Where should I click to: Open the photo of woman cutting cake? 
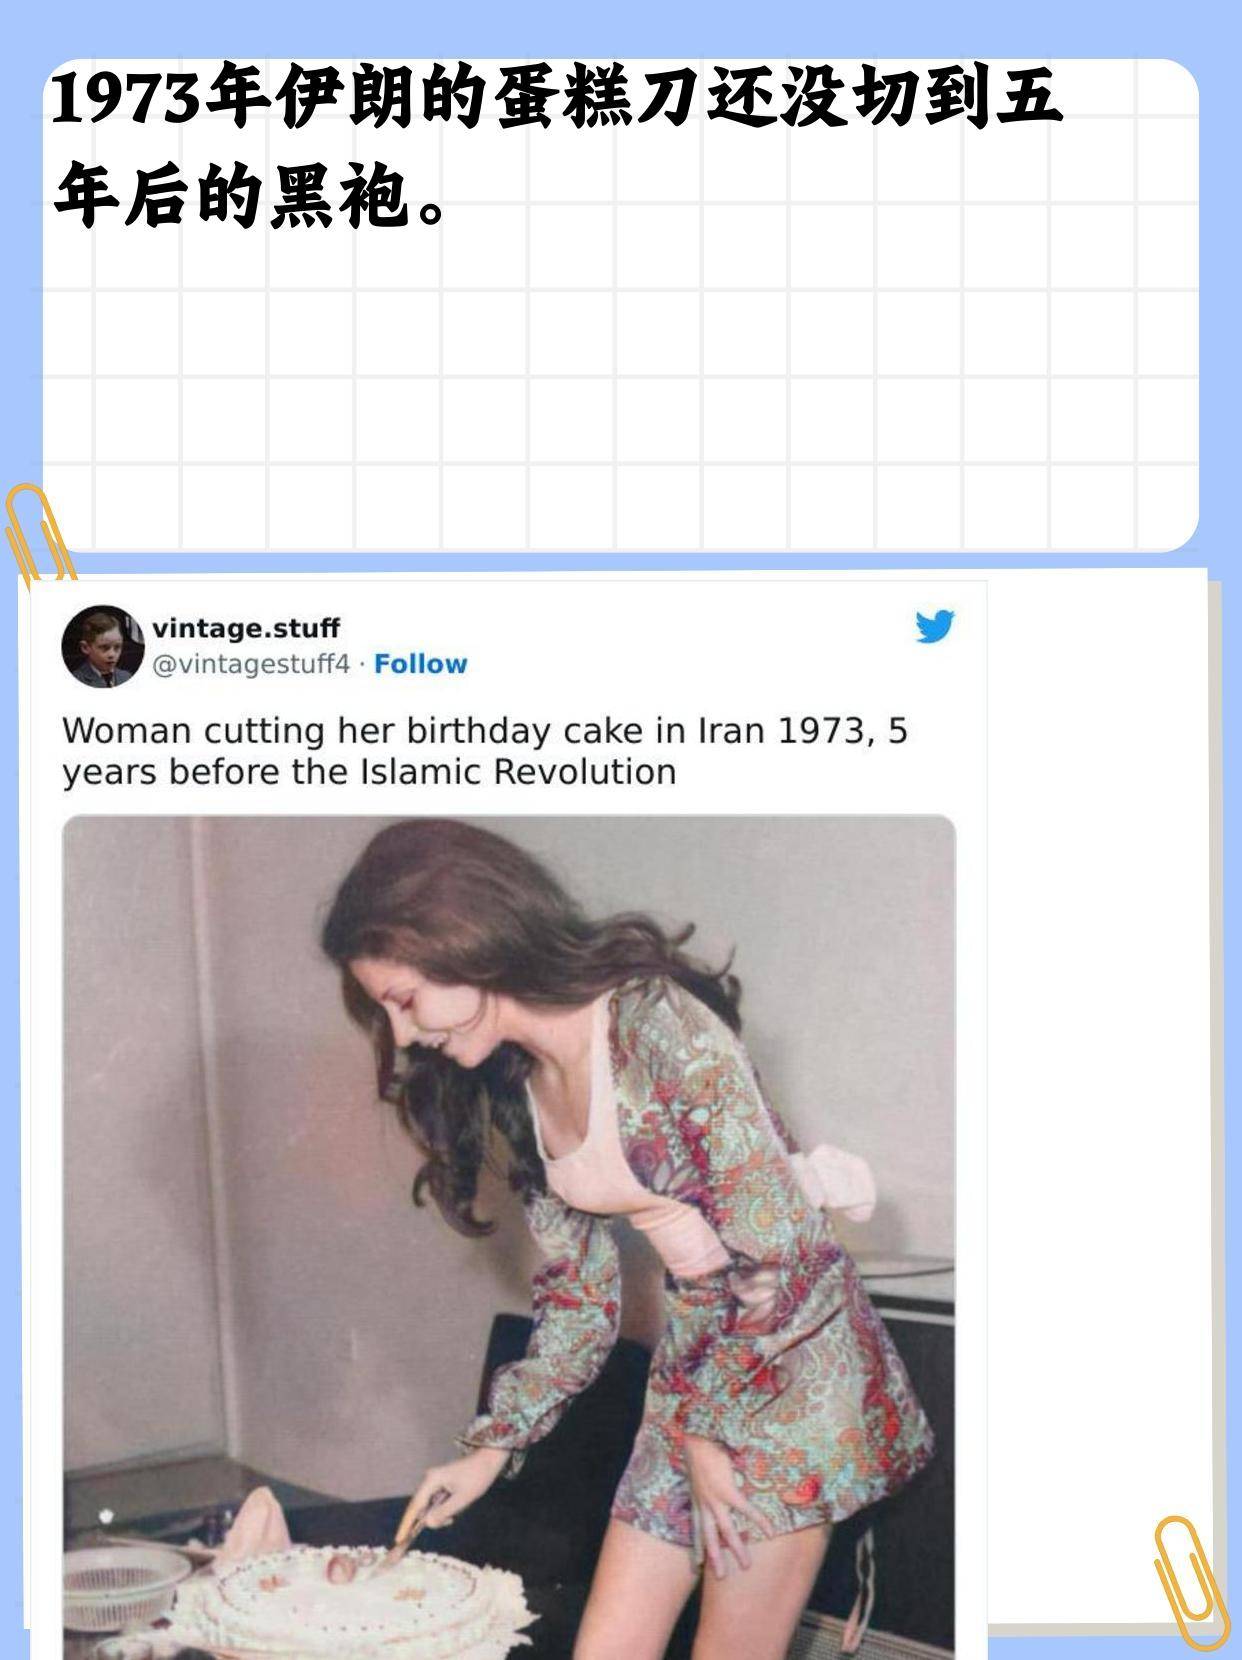pos(509,1237)
